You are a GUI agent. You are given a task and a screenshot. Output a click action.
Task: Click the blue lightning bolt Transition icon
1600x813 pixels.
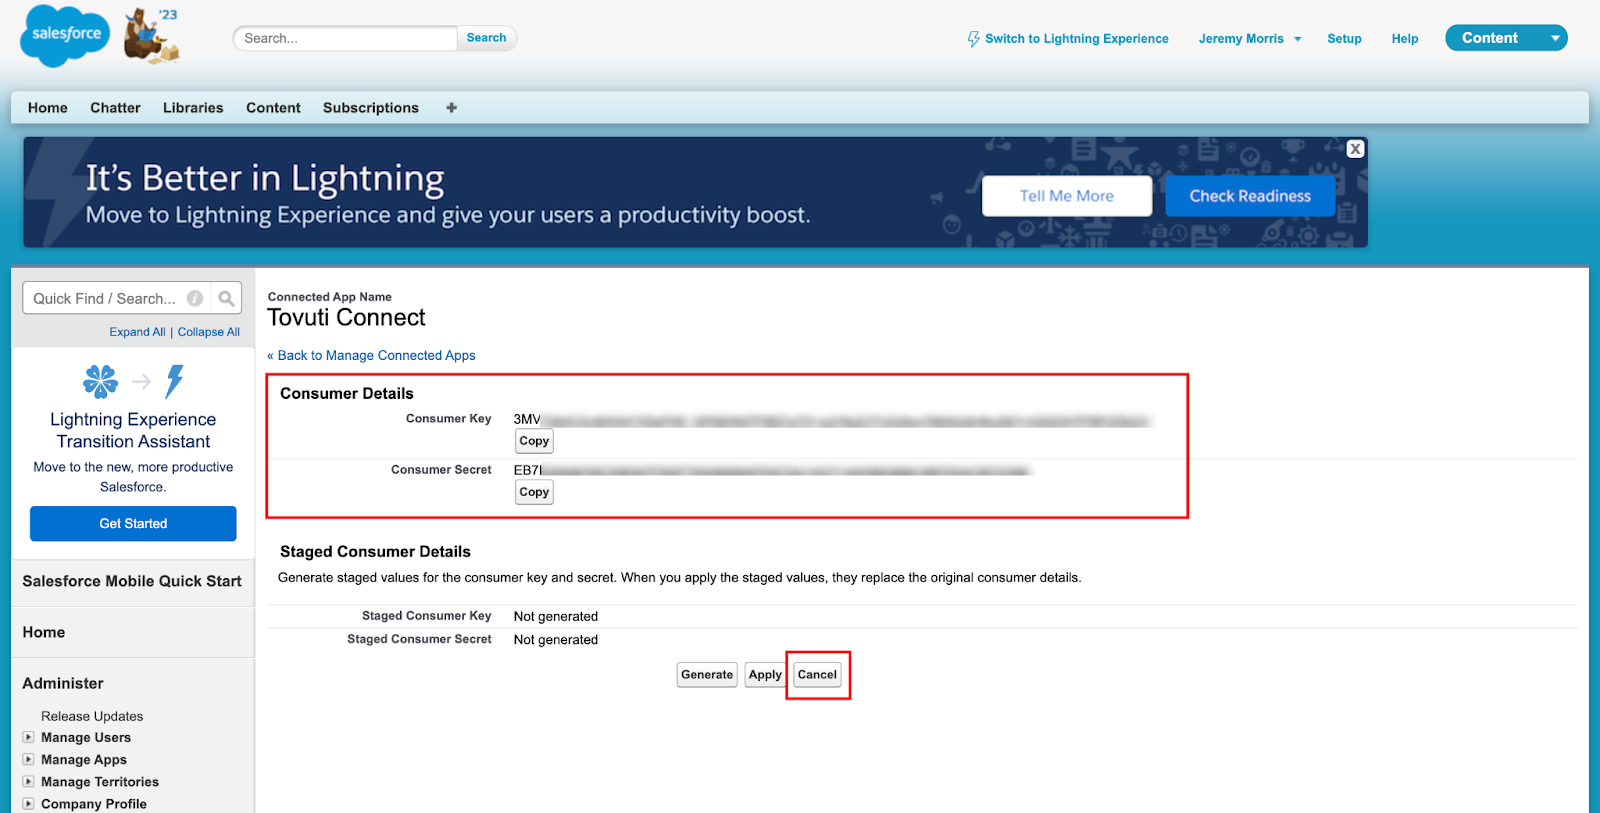click(x=174, y=381)
